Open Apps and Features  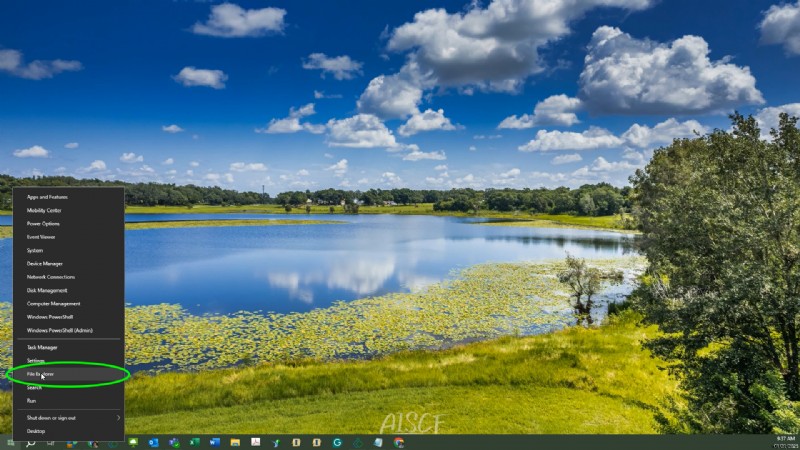click(x=46, y=197)
